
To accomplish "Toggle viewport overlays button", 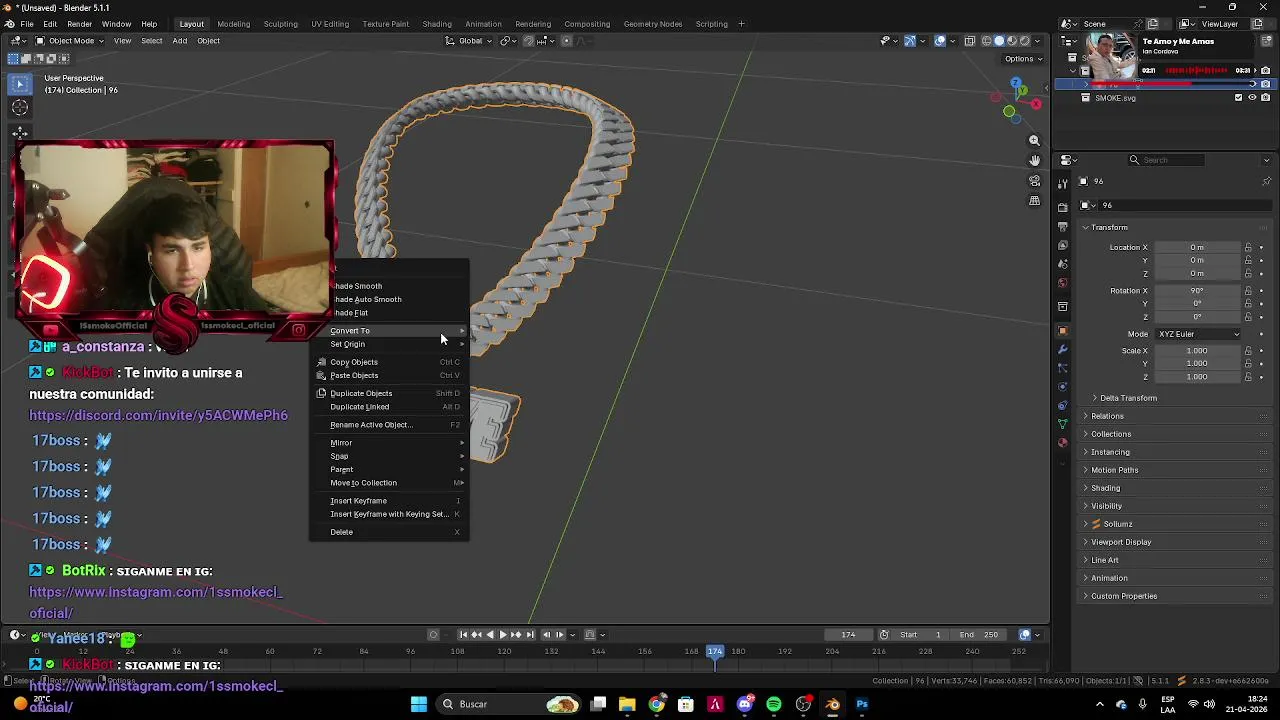I will tap(940, 41).
